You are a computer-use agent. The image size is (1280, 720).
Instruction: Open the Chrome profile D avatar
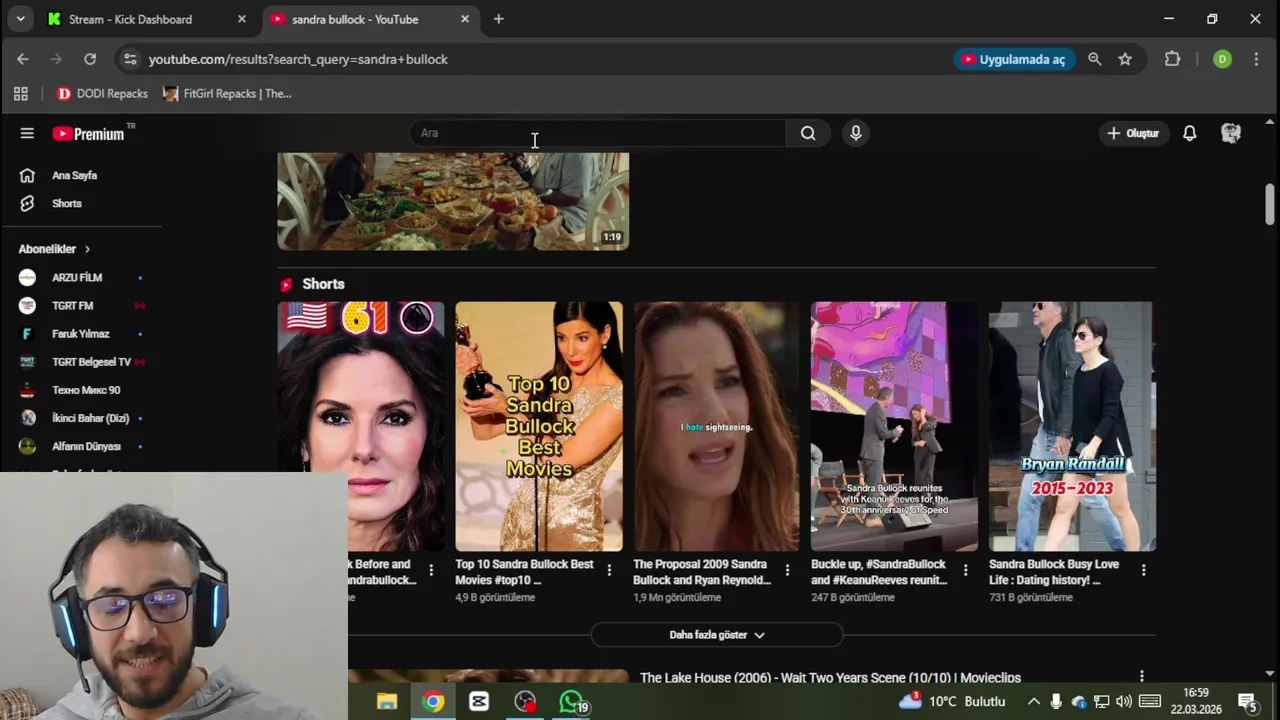[1222, 59]
